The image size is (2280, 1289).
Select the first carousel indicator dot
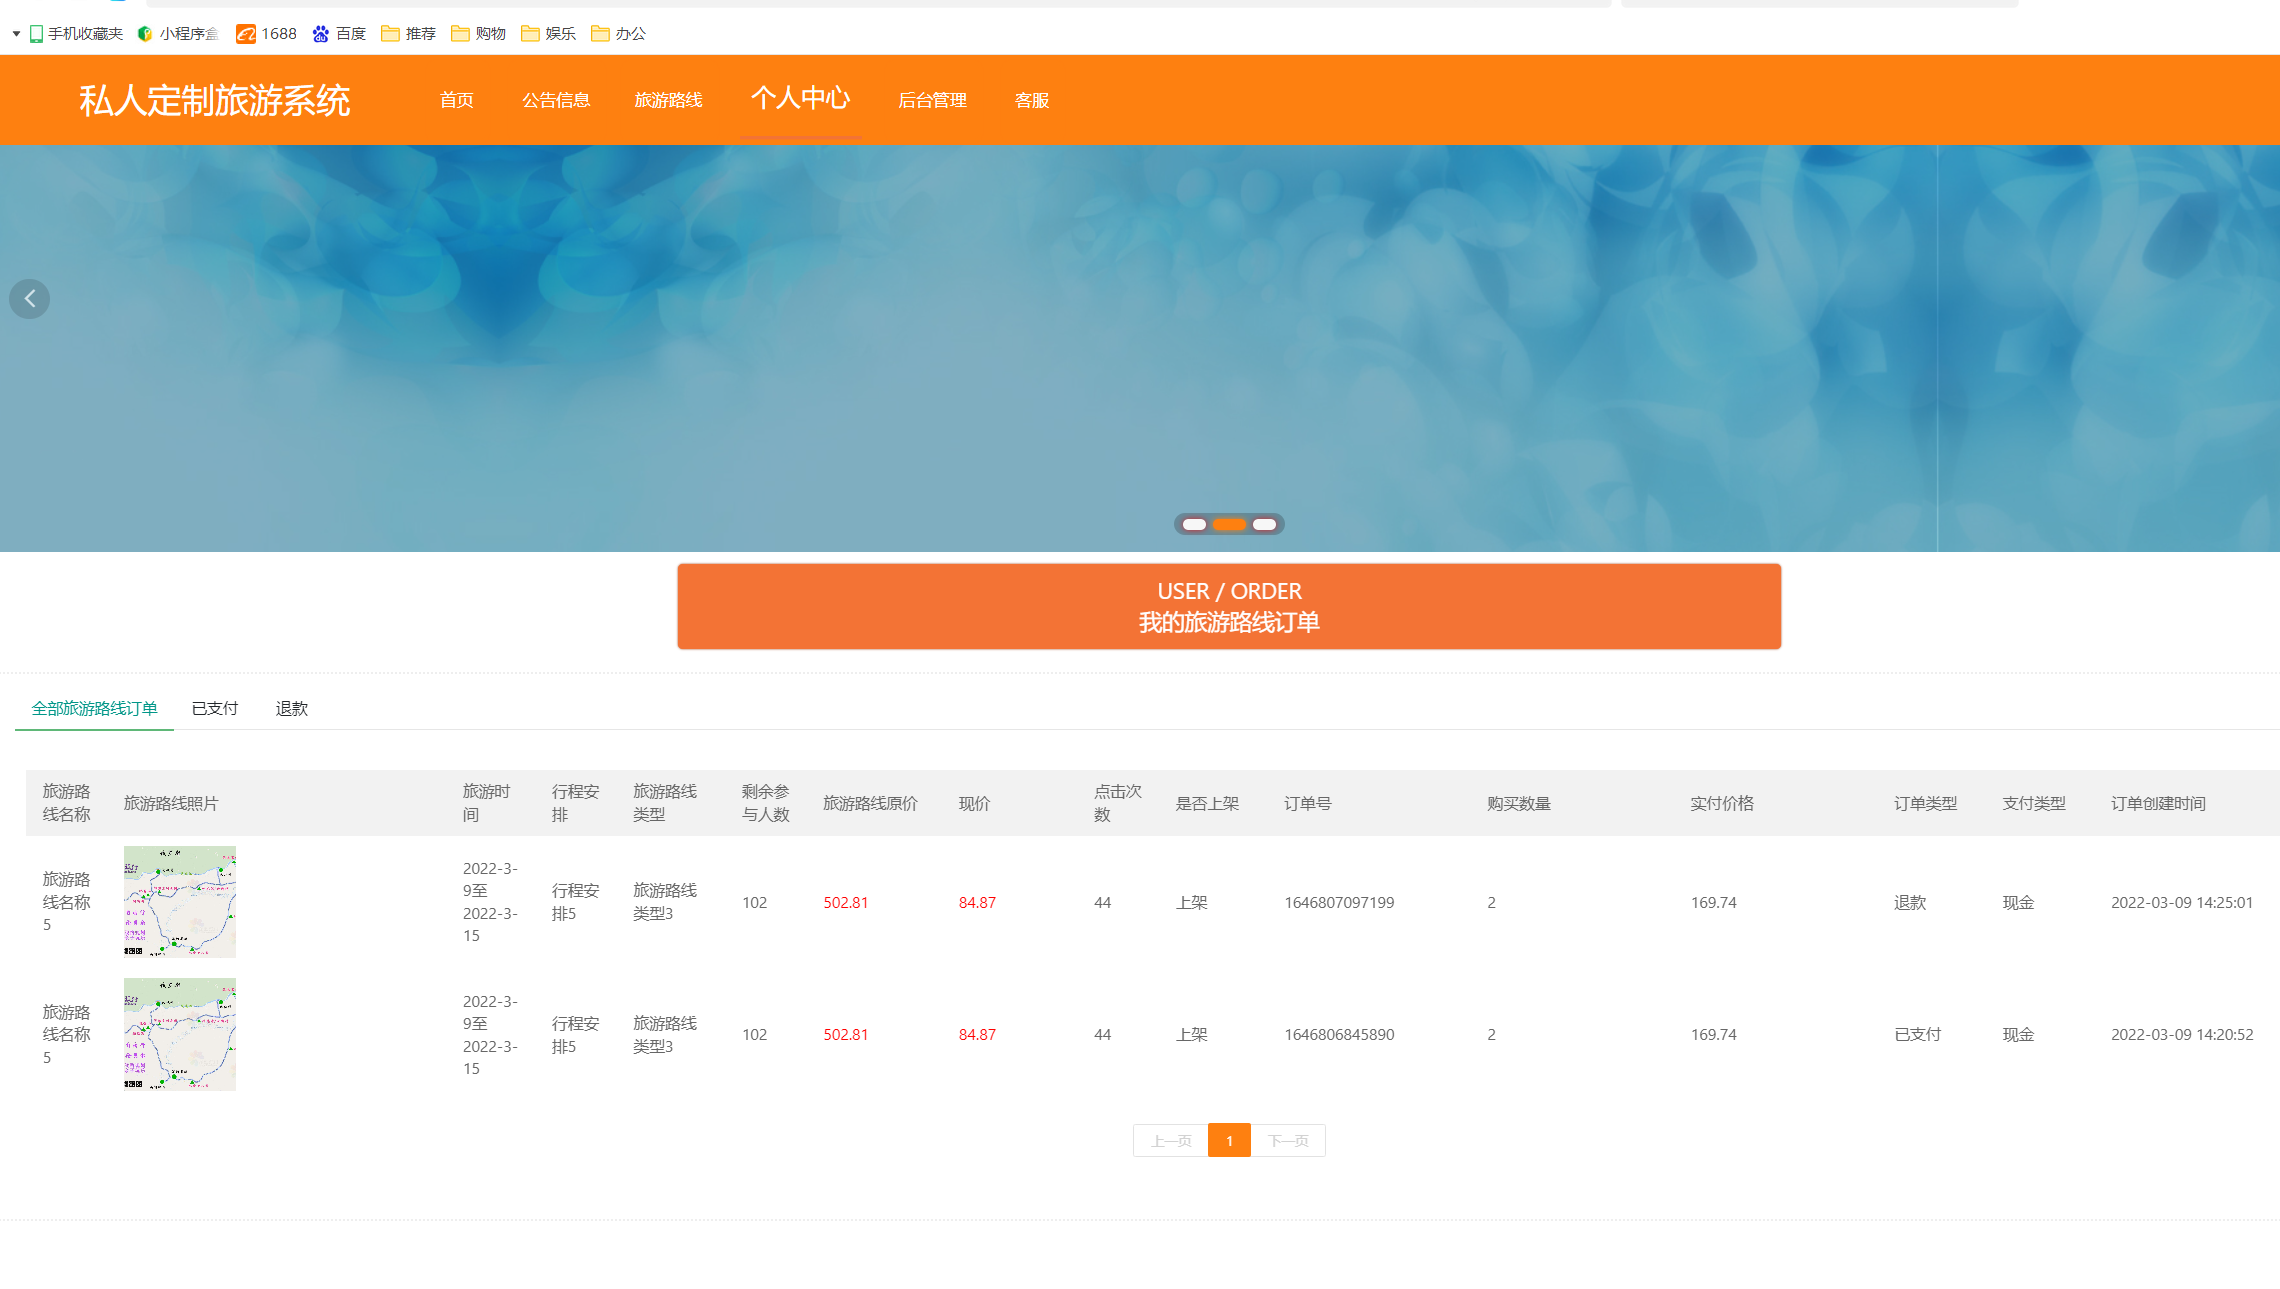1194,524
